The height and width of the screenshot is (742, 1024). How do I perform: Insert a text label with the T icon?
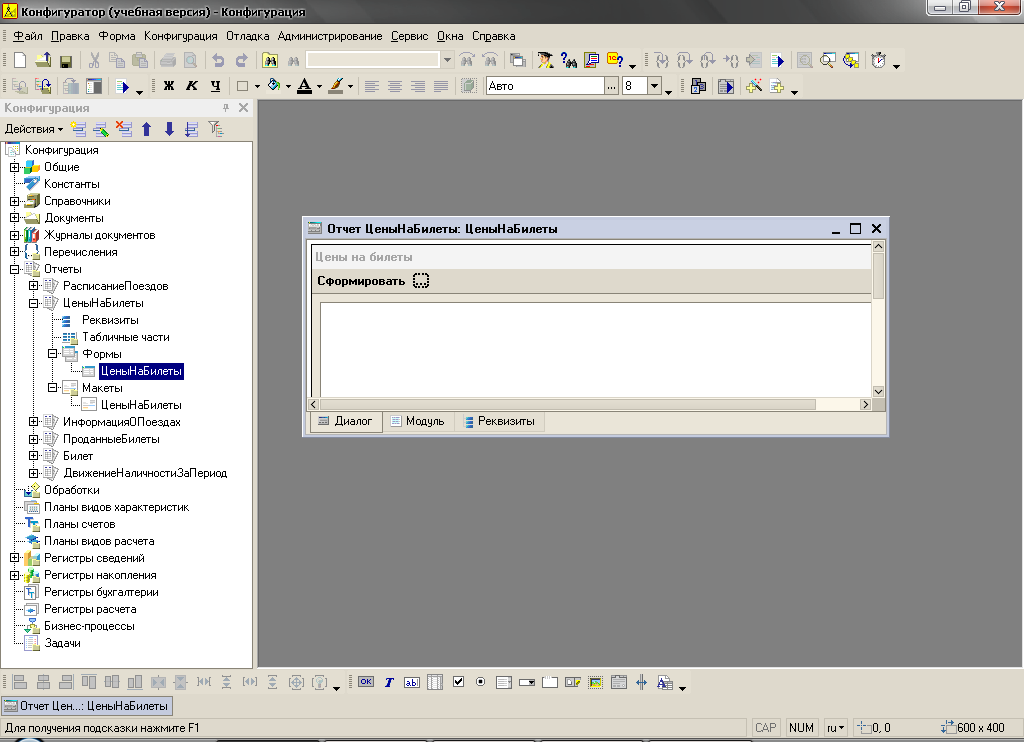[x=389, y=683]
